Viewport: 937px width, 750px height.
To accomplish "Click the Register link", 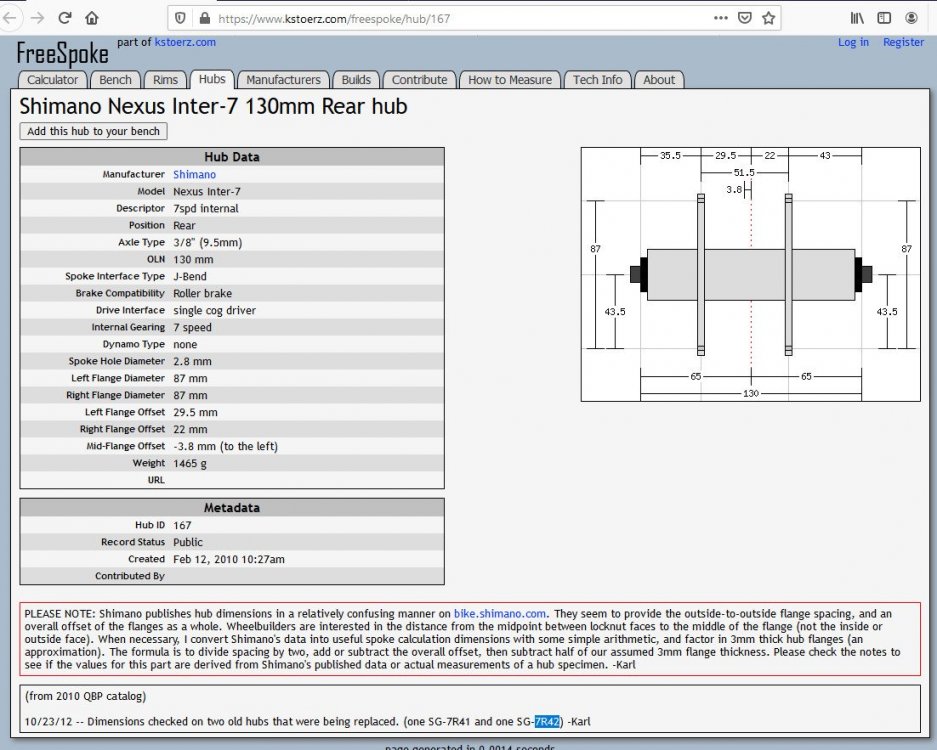I will tap(904, 42).
